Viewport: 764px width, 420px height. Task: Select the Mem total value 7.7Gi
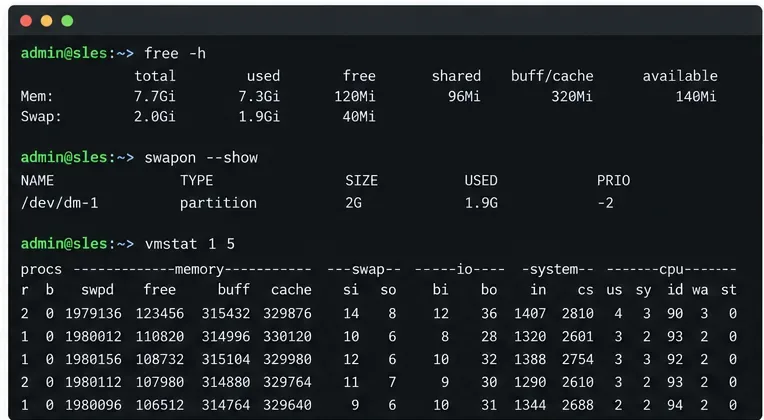[x=155, y=96]
